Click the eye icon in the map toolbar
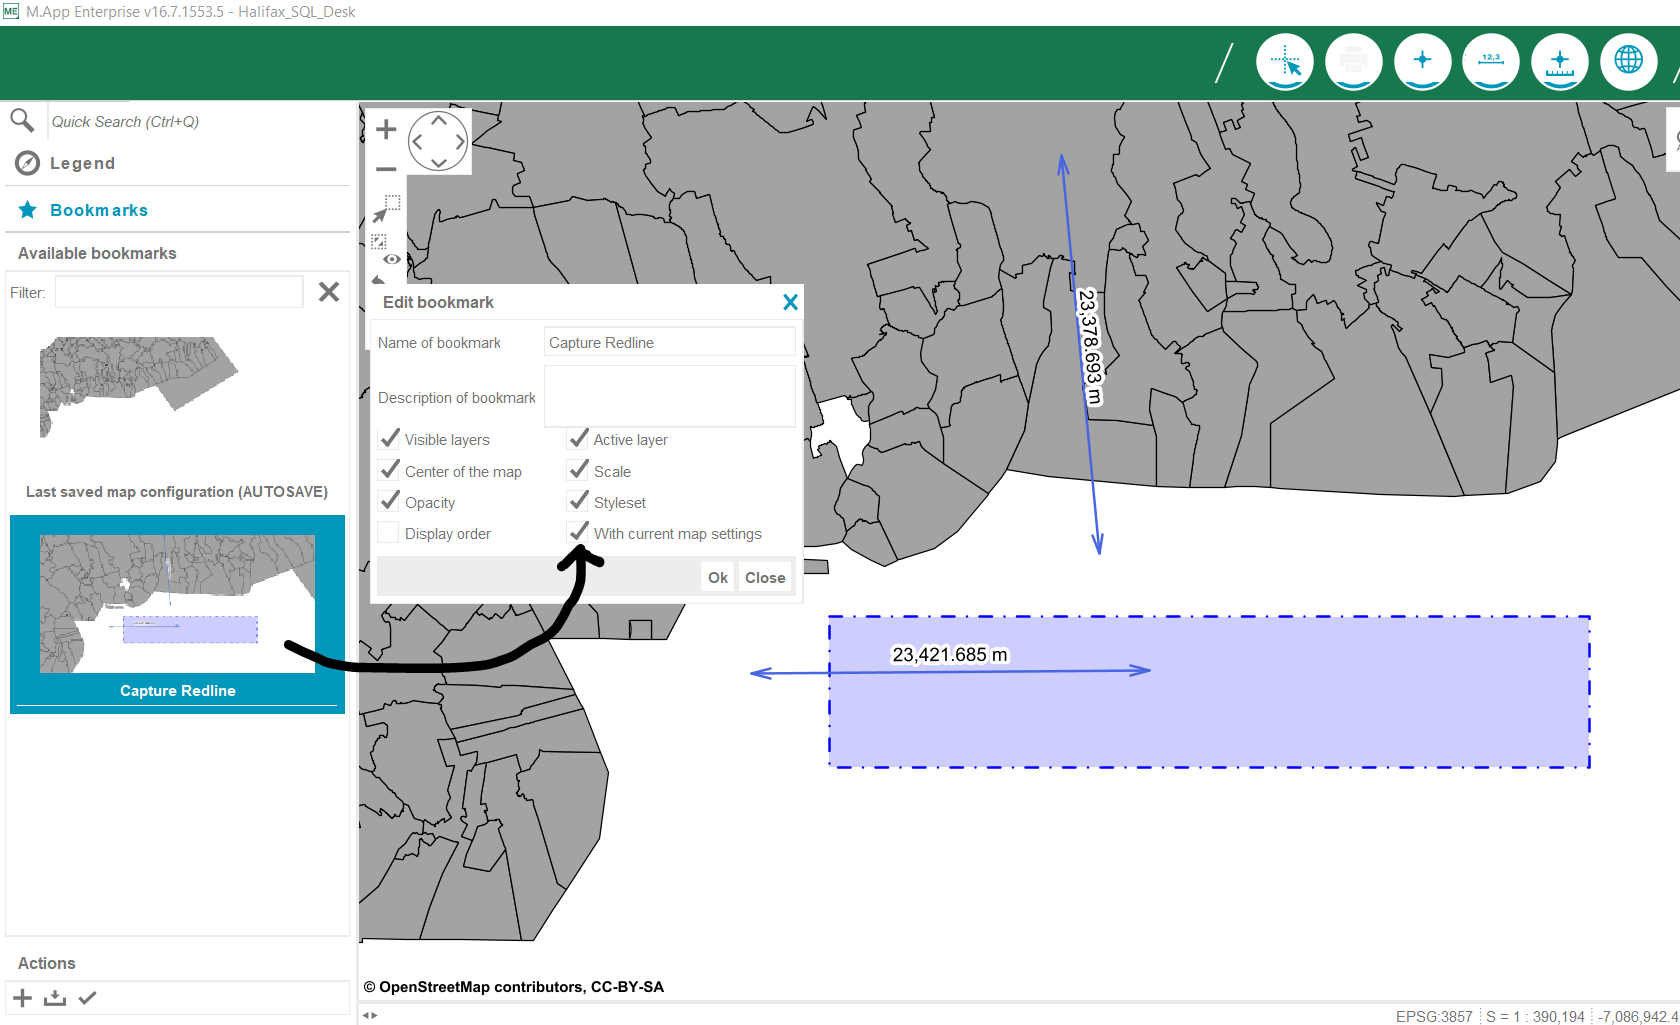Viewport: 1680px width, 1025px height. pos(391,258)
